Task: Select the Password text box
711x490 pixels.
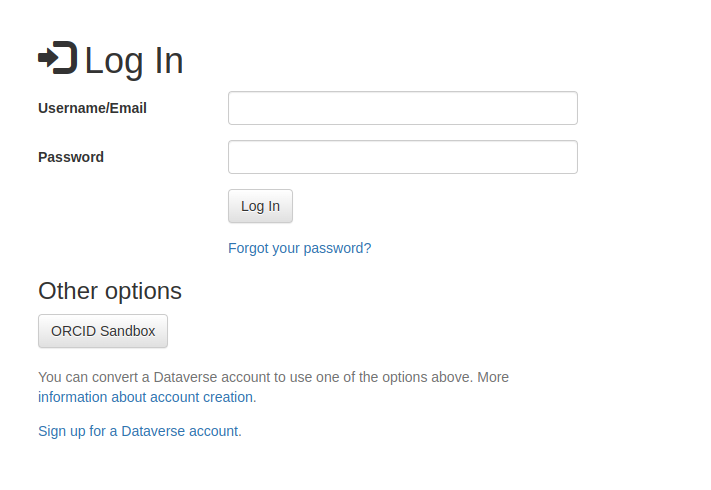Action: [x=402, y=157]
